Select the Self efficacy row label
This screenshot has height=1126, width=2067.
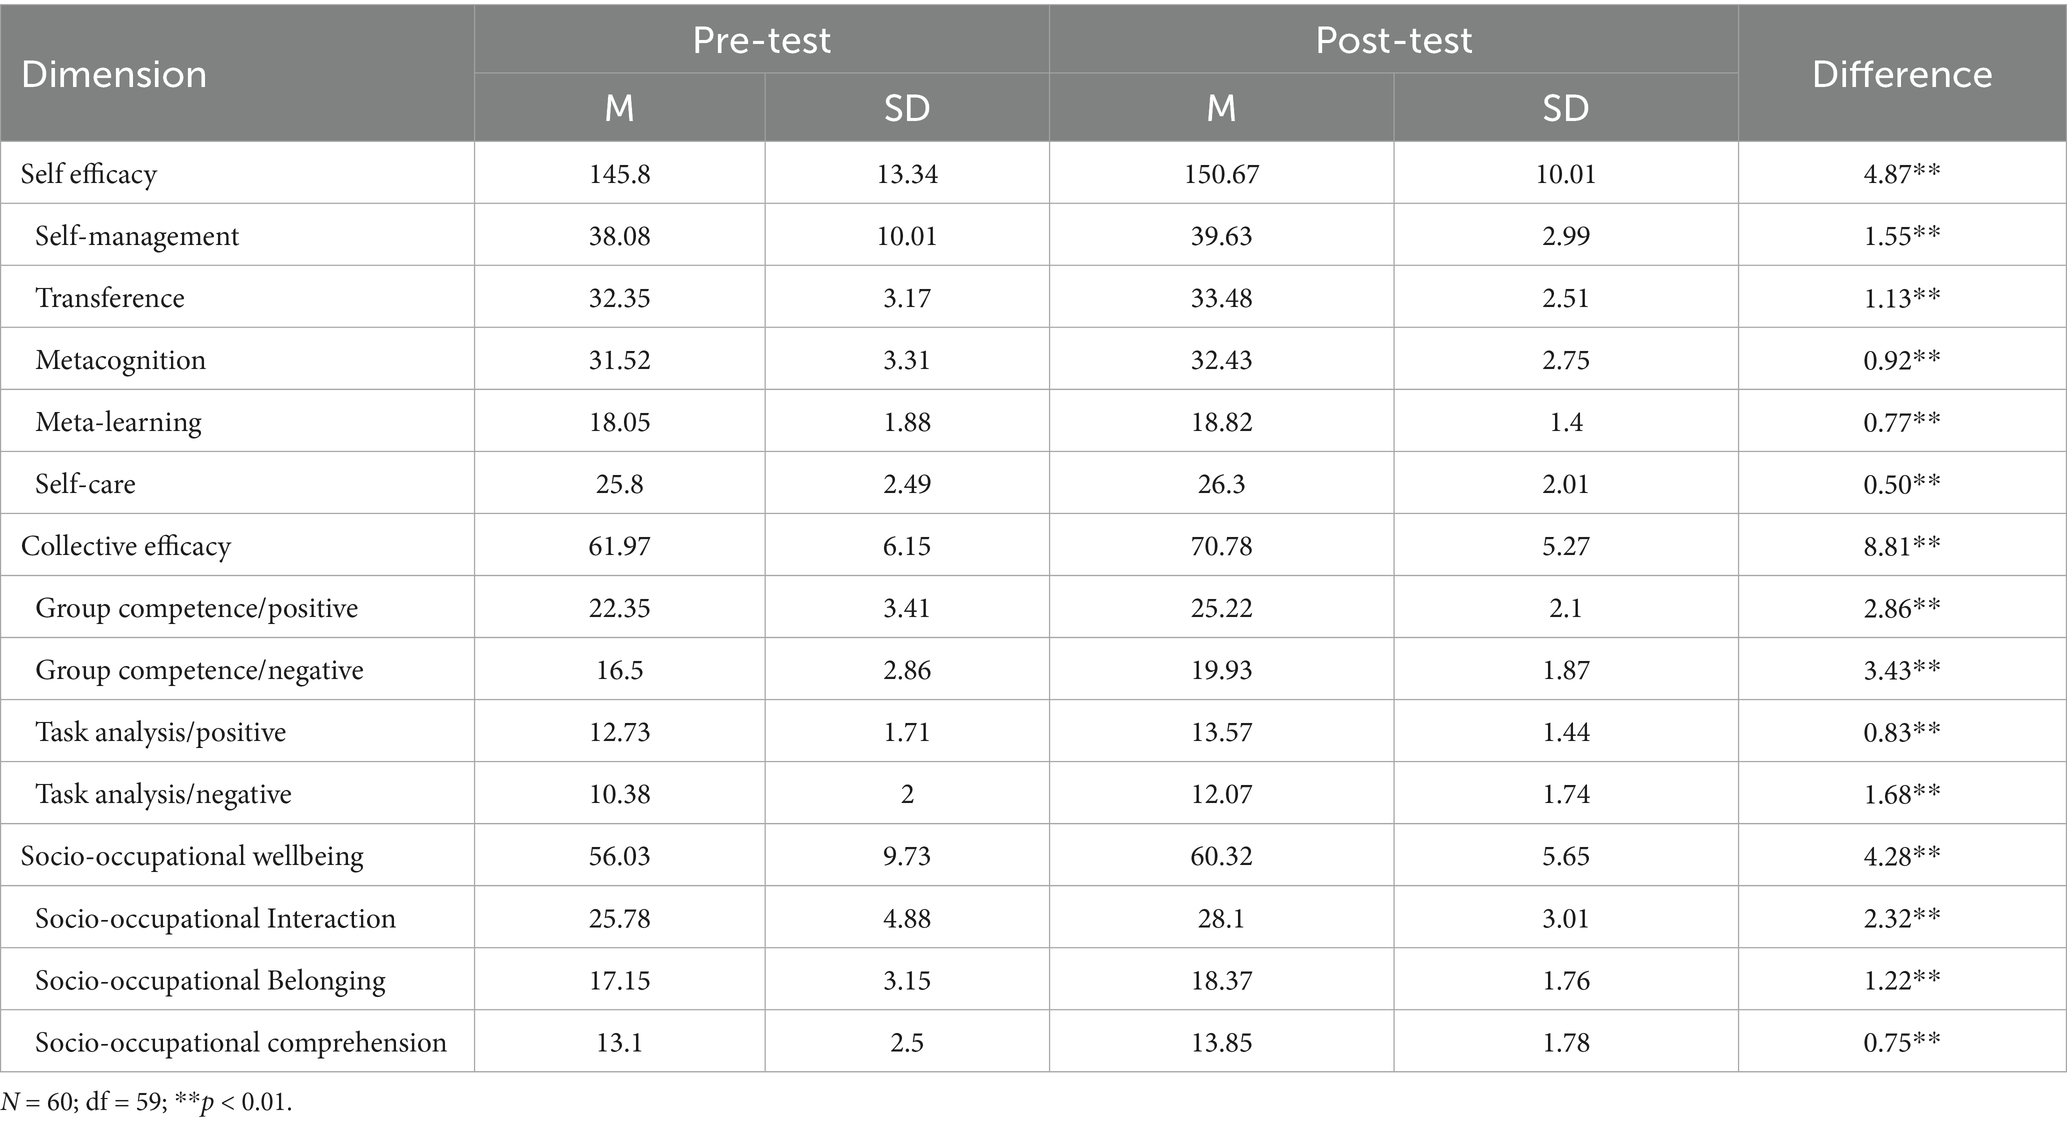click(x=89, y=174)
